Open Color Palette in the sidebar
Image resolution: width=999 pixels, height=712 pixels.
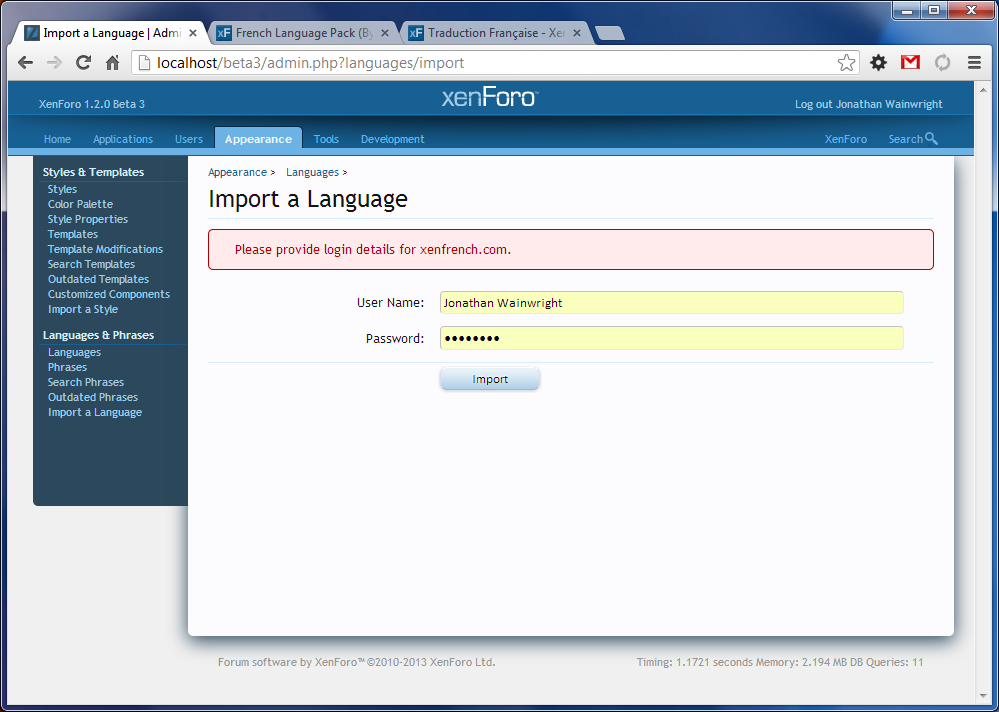[x=80, y=204]
